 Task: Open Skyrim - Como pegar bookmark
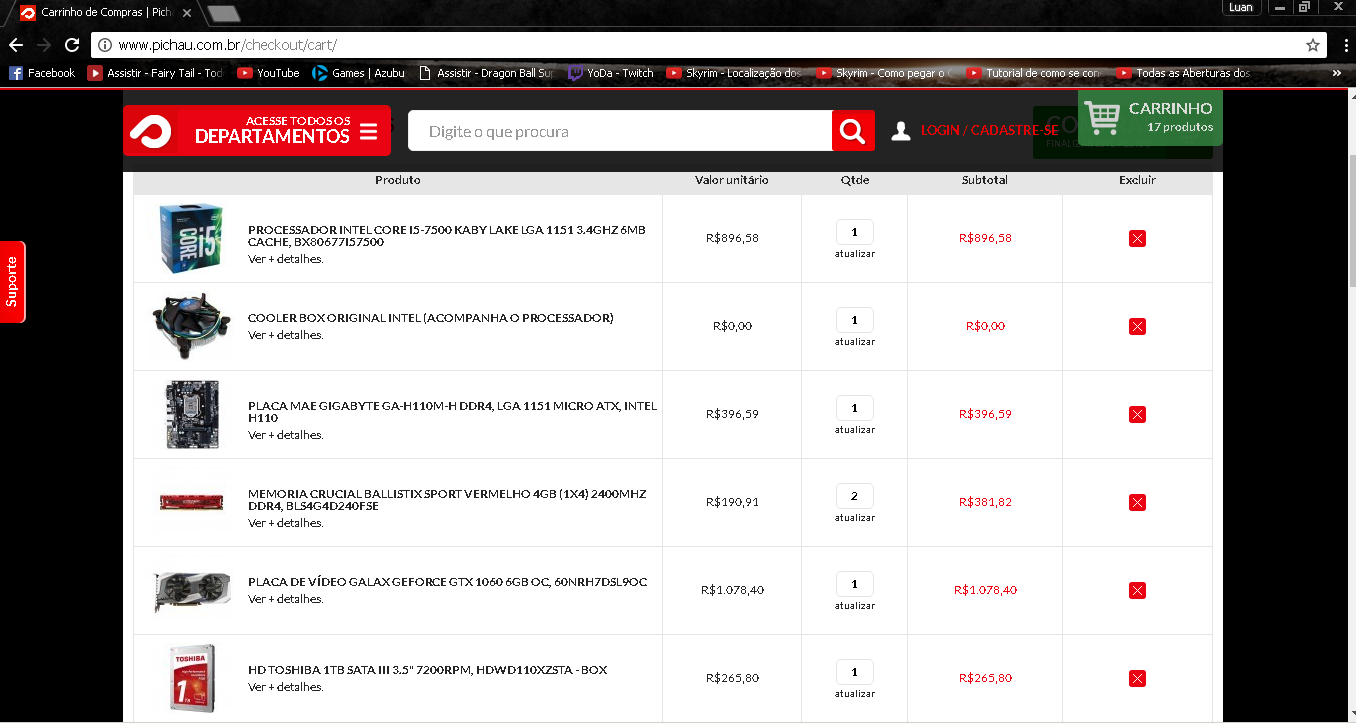pyautogui.click(x=884, y=73)
